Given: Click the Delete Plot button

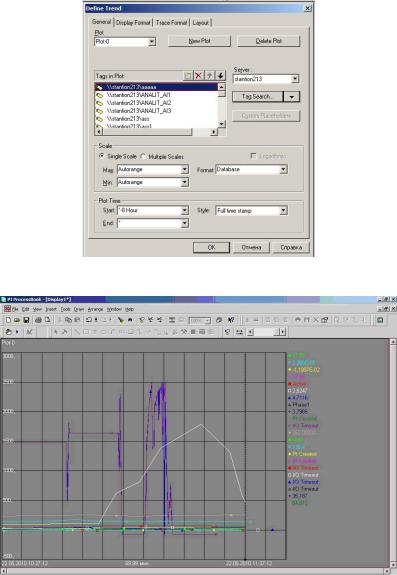Looking at the screenshot, I should tap(269, 41).
